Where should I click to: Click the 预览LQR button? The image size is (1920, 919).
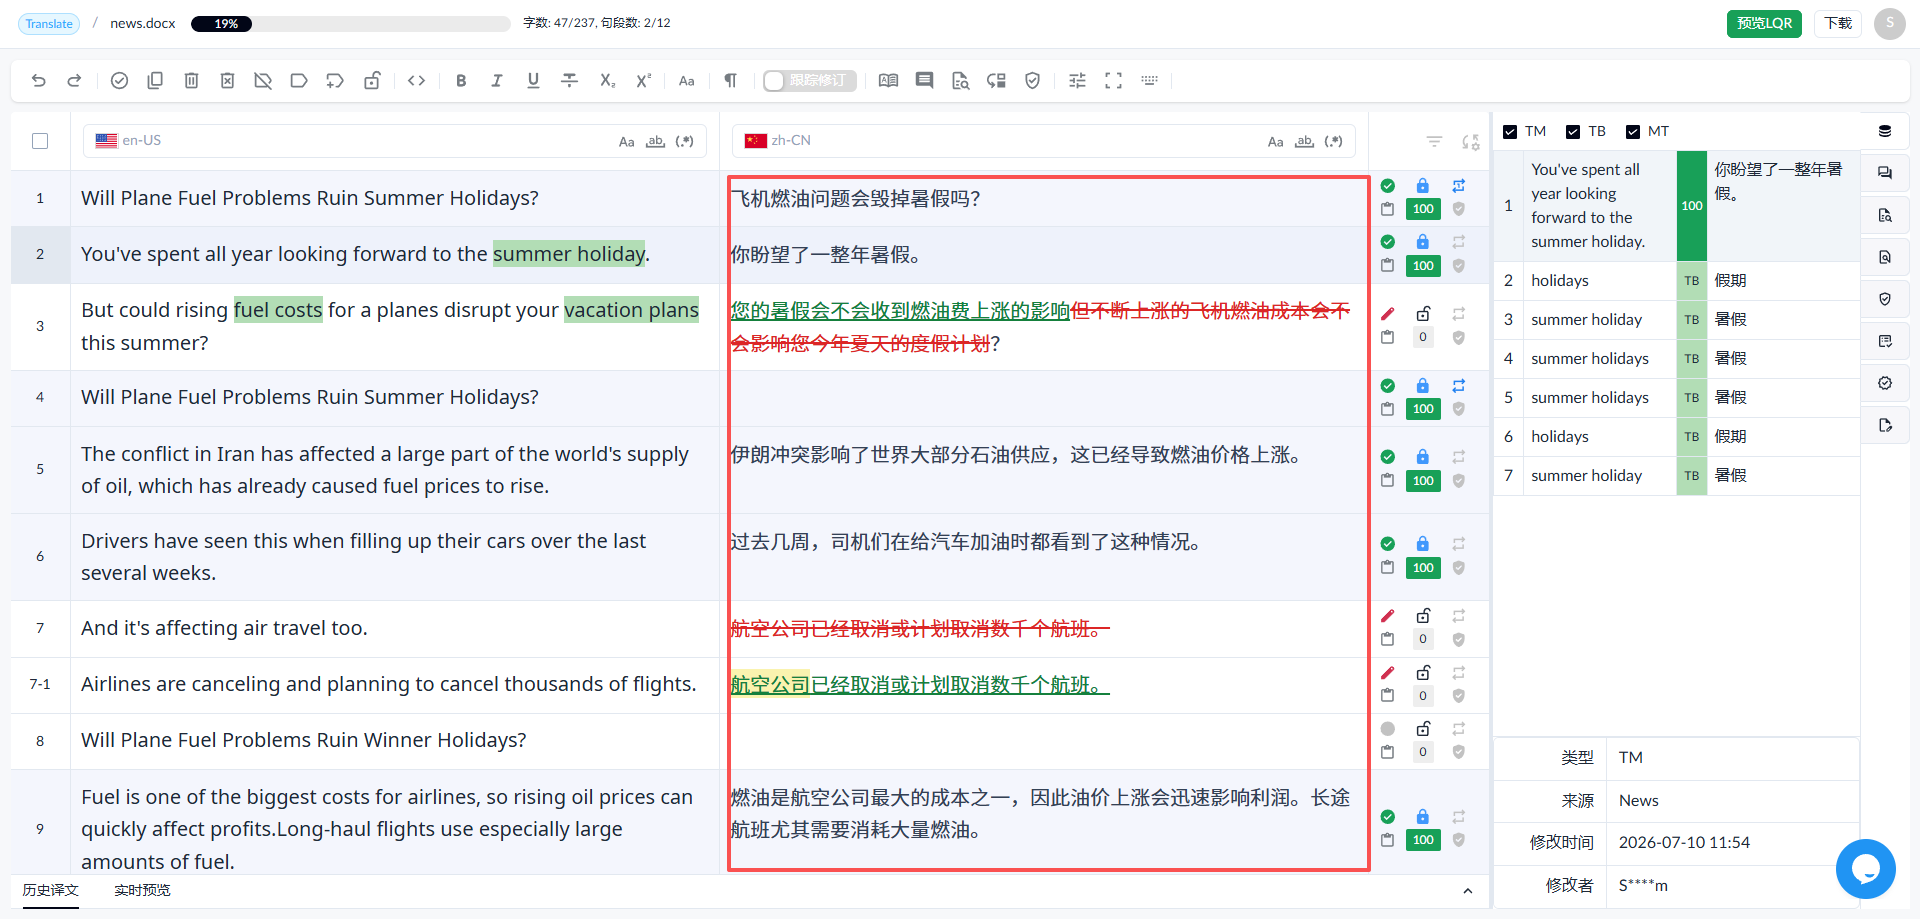[1764, 24]
